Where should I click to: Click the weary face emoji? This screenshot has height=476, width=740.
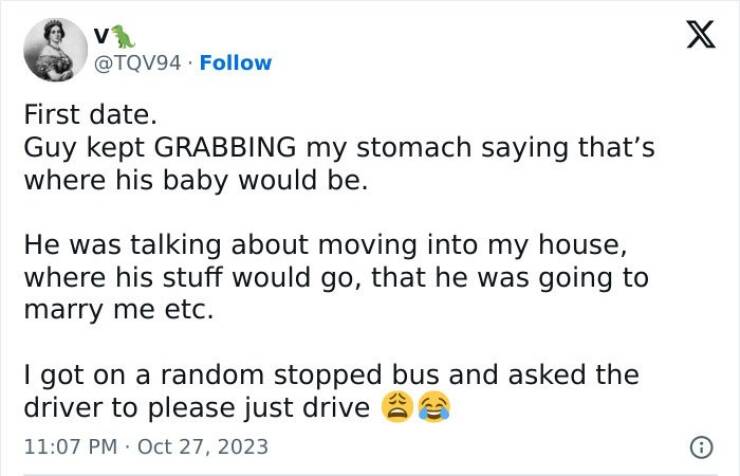[x=397, y=407]
